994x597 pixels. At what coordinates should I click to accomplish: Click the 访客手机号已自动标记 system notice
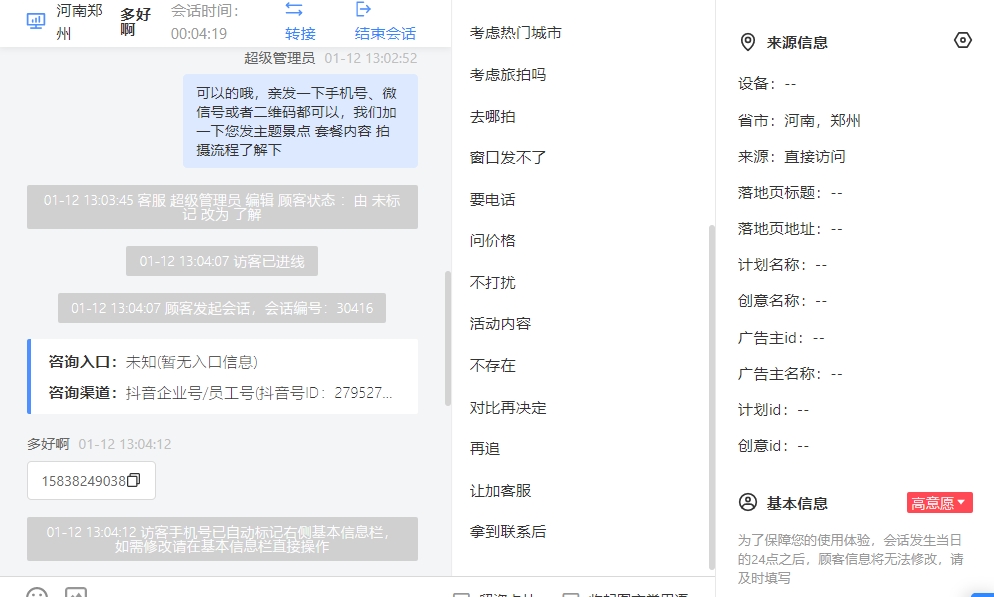(x=223, y=539)
